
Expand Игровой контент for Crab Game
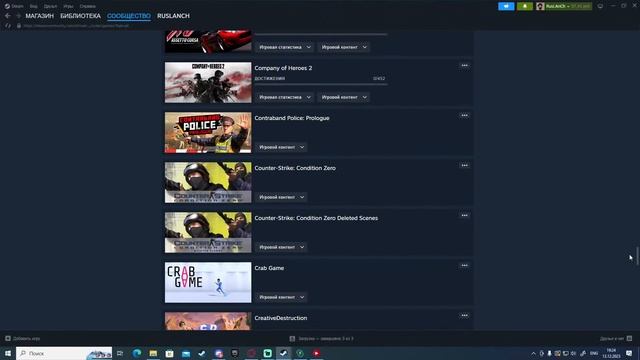[282, 297]
